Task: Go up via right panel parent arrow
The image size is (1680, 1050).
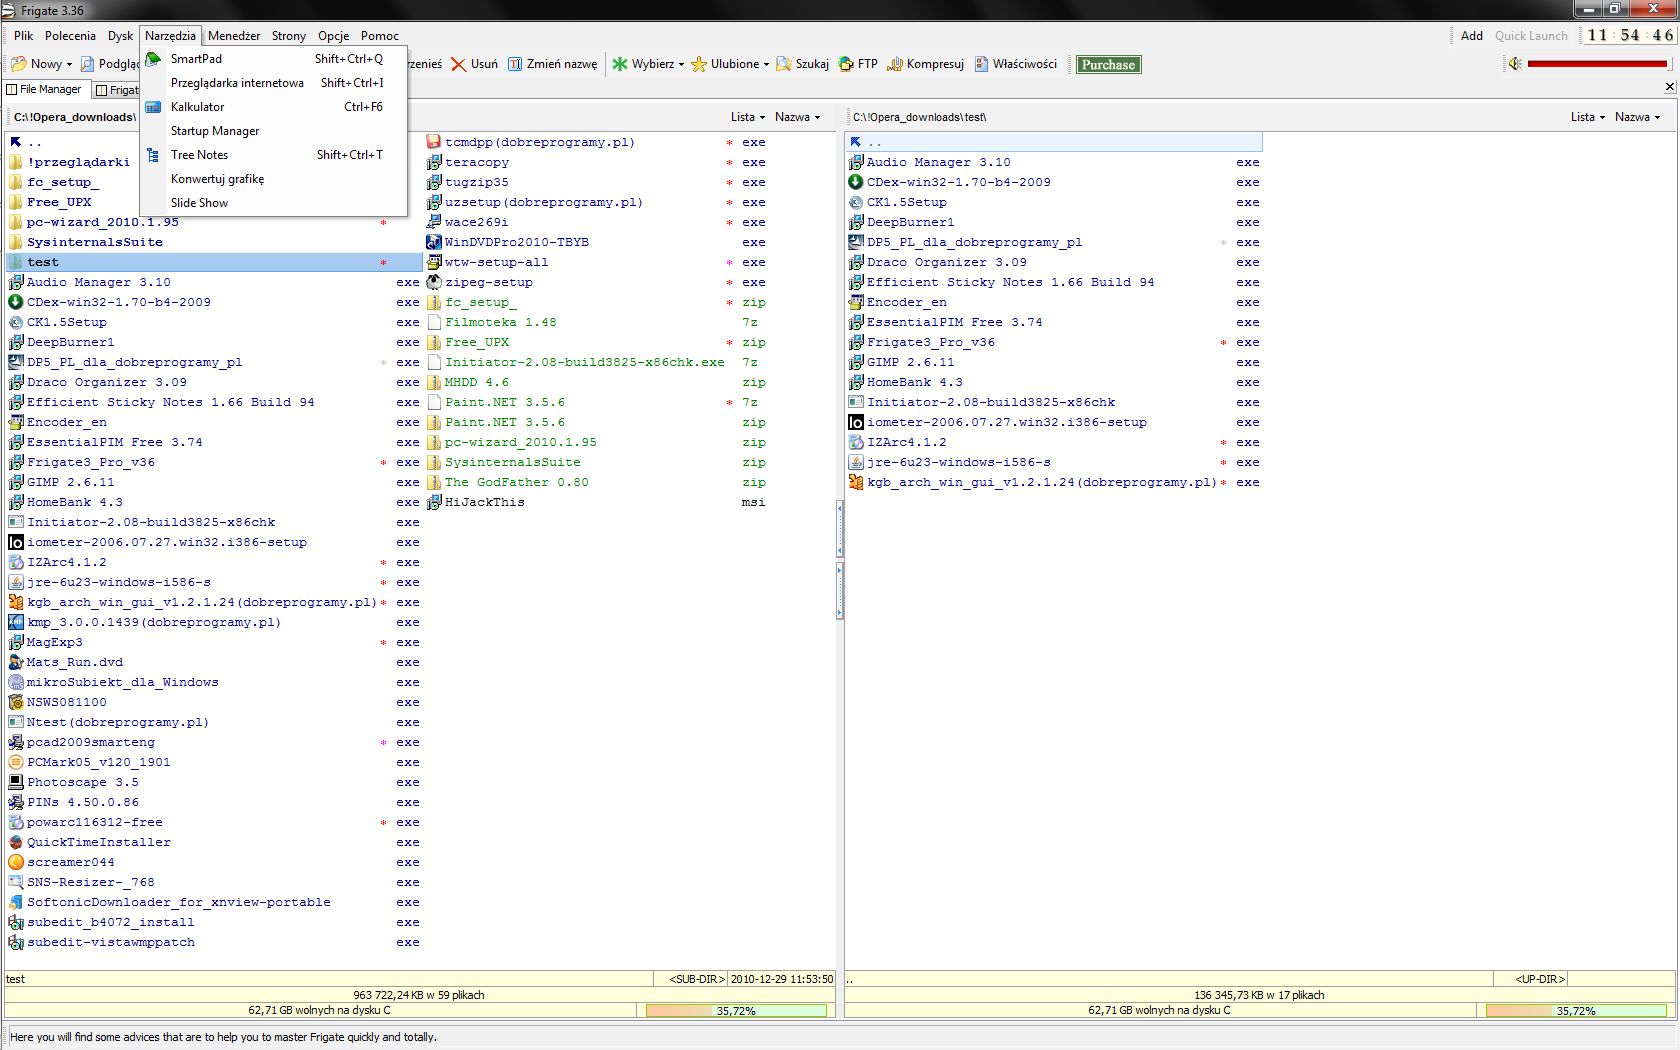Action: 856,142
